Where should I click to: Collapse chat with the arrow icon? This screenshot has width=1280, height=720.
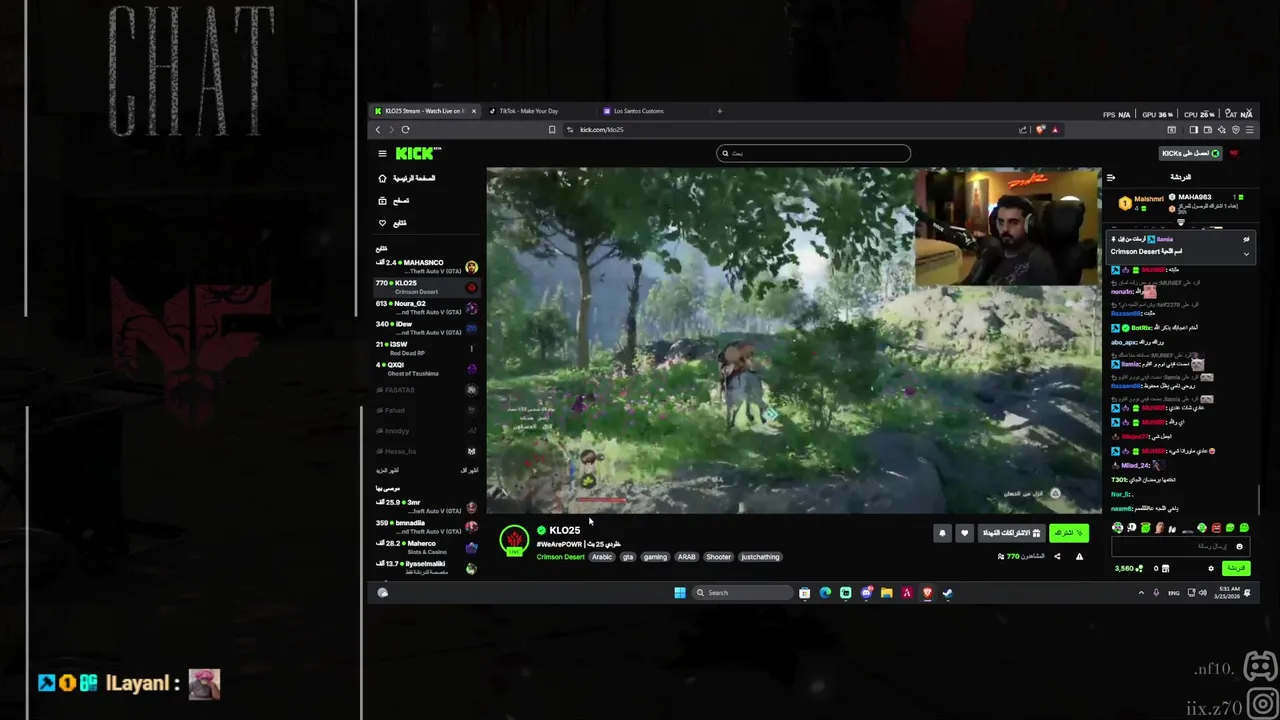point(1110,177)
